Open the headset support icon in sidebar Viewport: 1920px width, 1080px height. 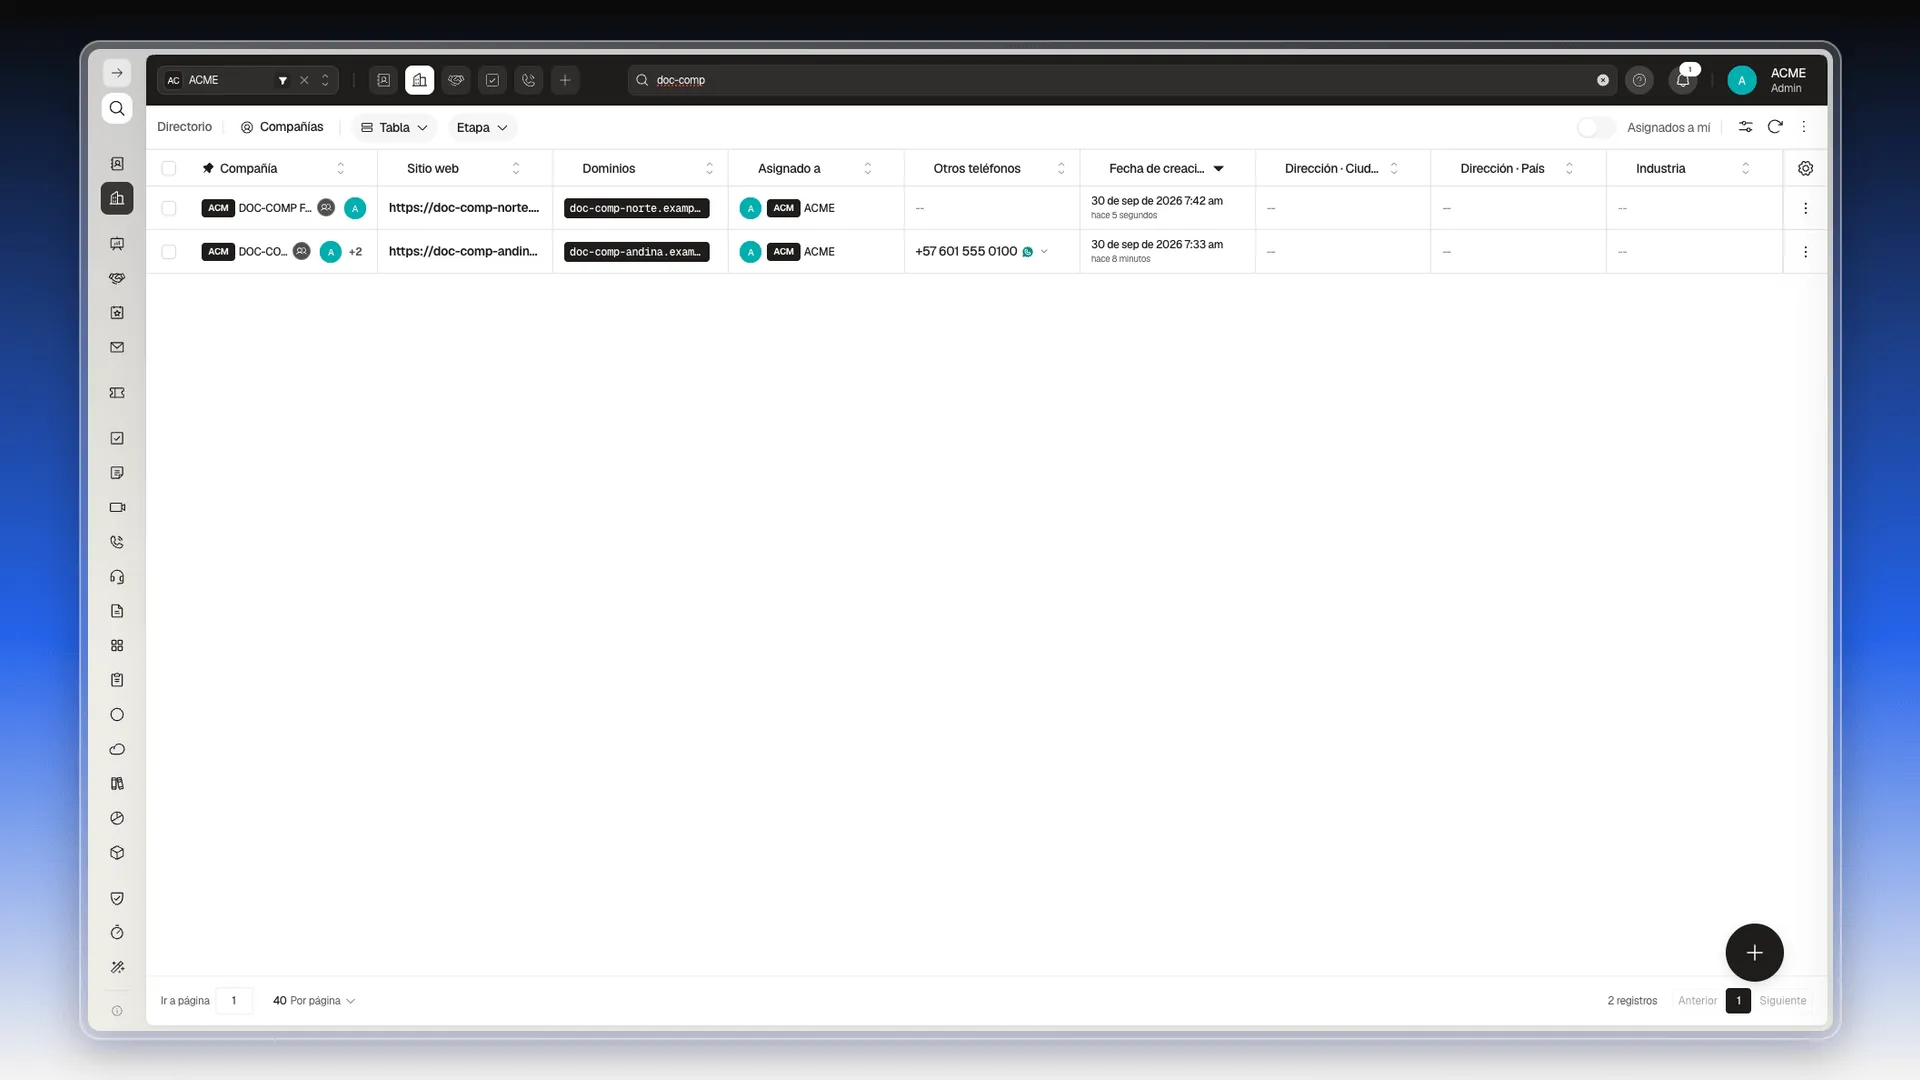(117, 577)
